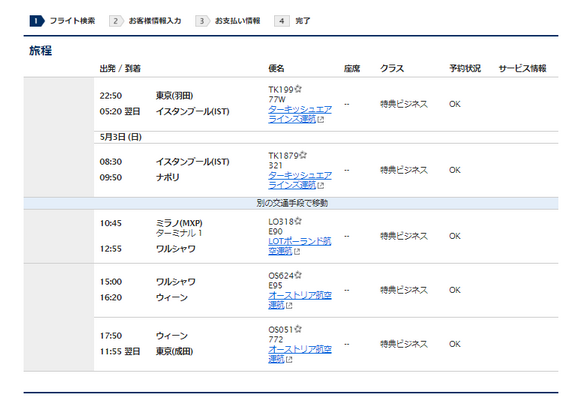
Task: Click arrival airport 東京(成田)
Action: pos(174,351)
